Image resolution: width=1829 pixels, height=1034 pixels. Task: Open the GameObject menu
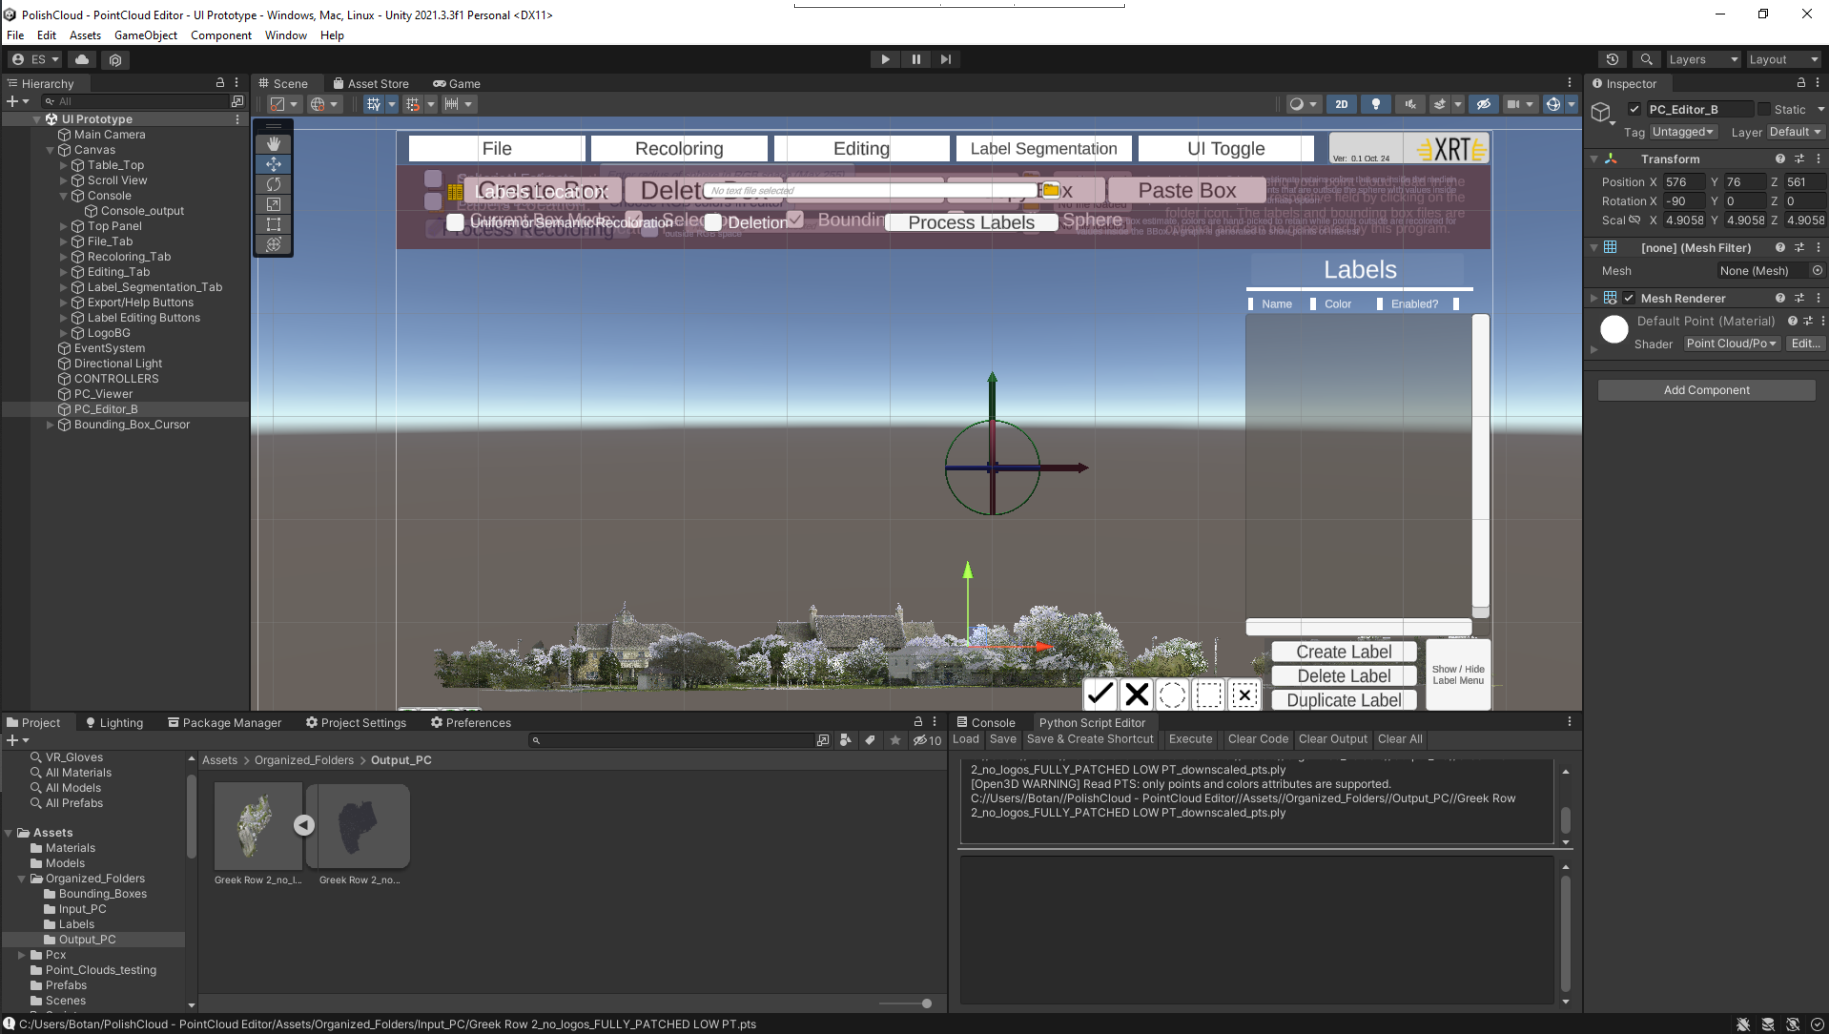146,35
